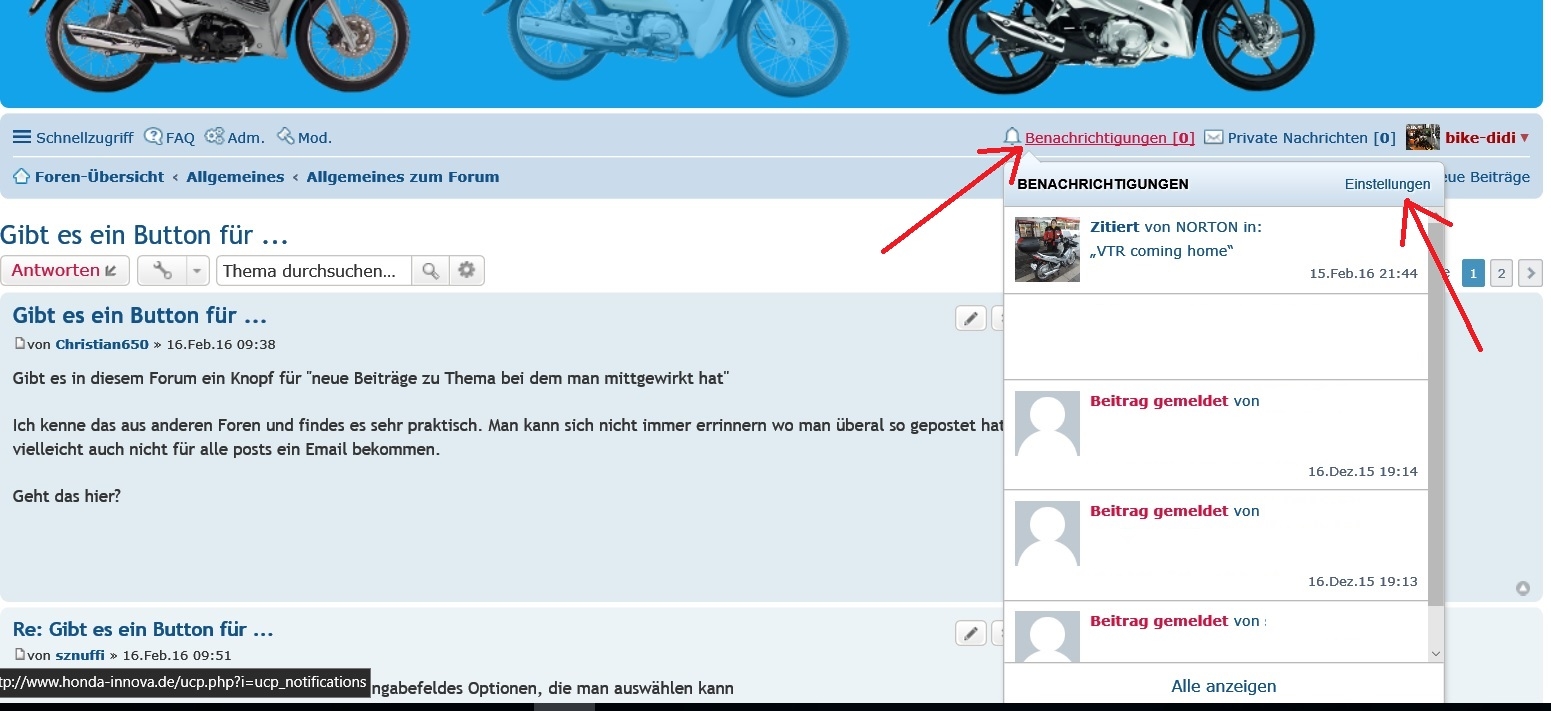Click the notification bell icon
The image size is (1551, 711).
point(1012,137)
